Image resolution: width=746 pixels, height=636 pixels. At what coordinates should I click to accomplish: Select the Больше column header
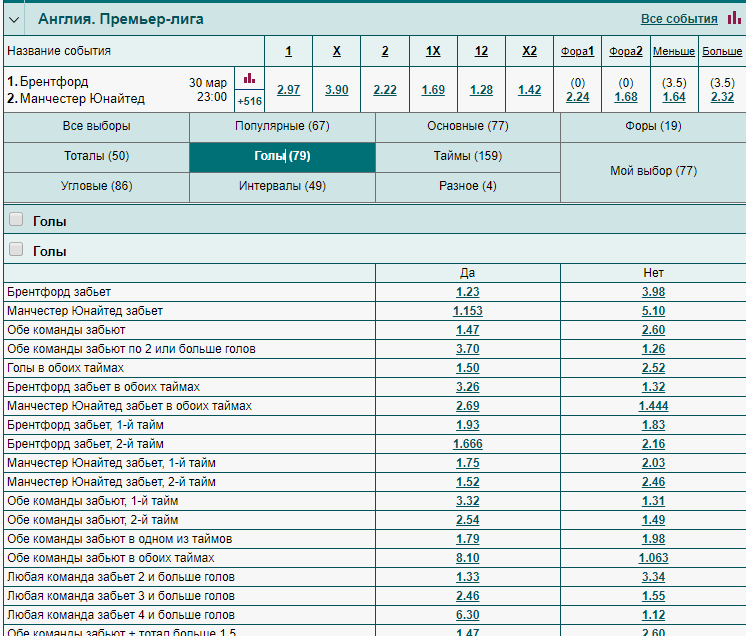pyautogui.click(x=722, y=51)
